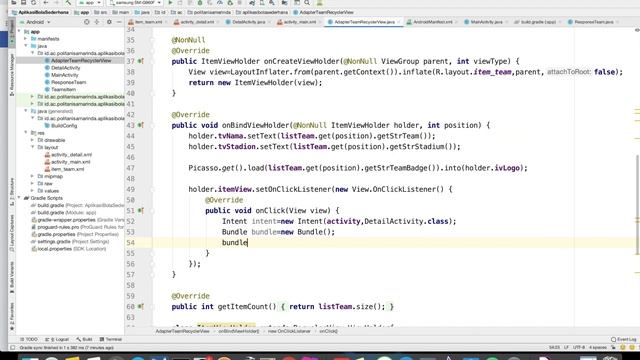This screenshot has width=640, height=360.
Task: Click override gutter icon on line 43
Action: click(140, 125)
